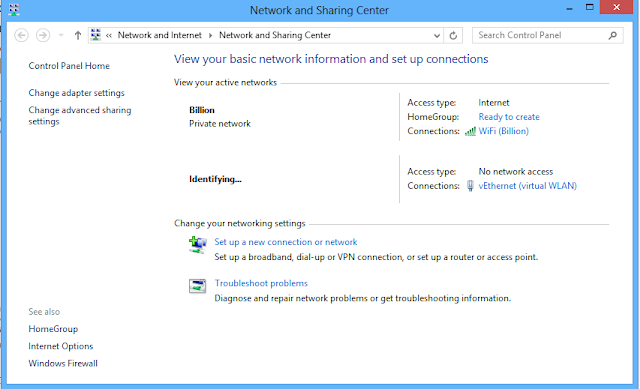Click the window icon in title bar
Screen dimensions: 640x389
[x=13, y=9]
